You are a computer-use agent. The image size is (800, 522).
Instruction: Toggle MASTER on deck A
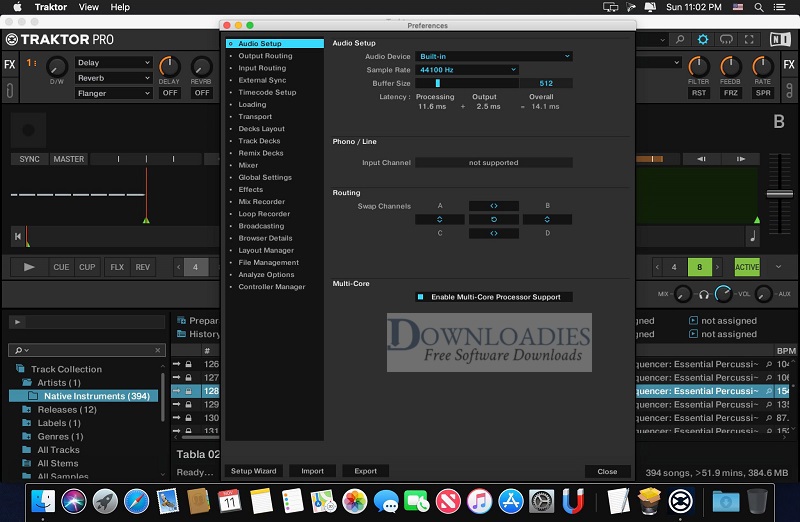pyautogui.click(x=69, y=159)
